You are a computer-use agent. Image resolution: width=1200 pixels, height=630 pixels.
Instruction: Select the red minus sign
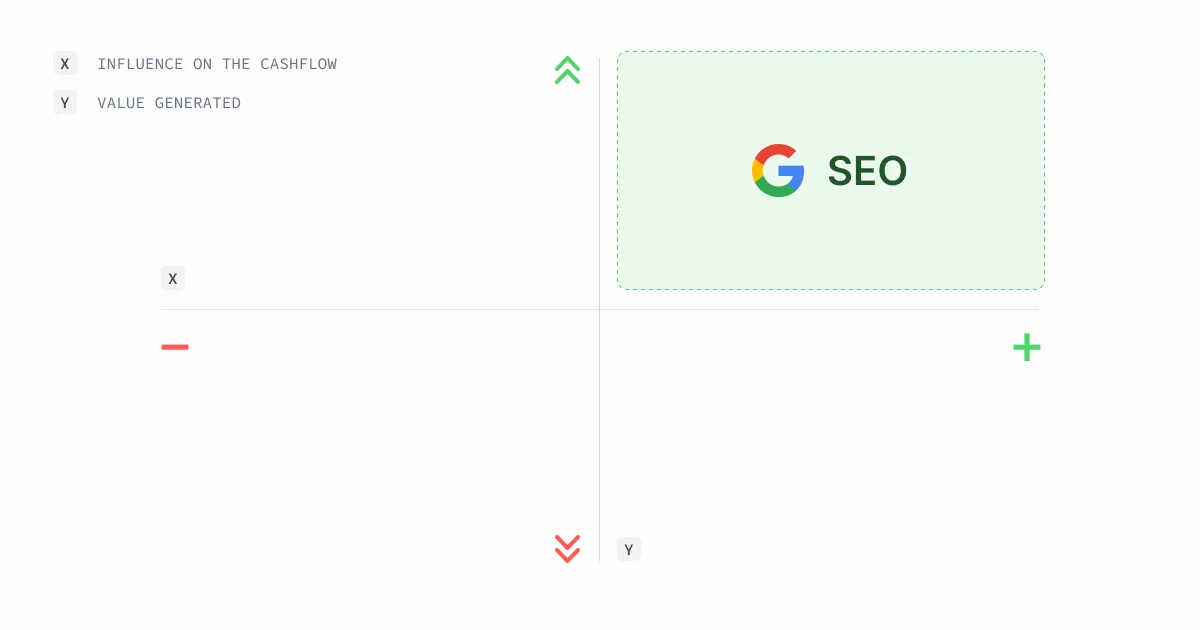175,347
